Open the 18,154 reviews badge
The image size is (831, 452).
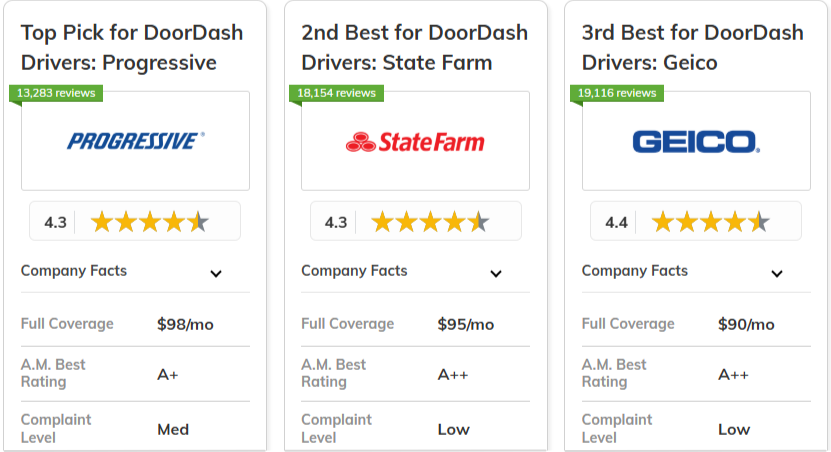click(x=337, y=93)
